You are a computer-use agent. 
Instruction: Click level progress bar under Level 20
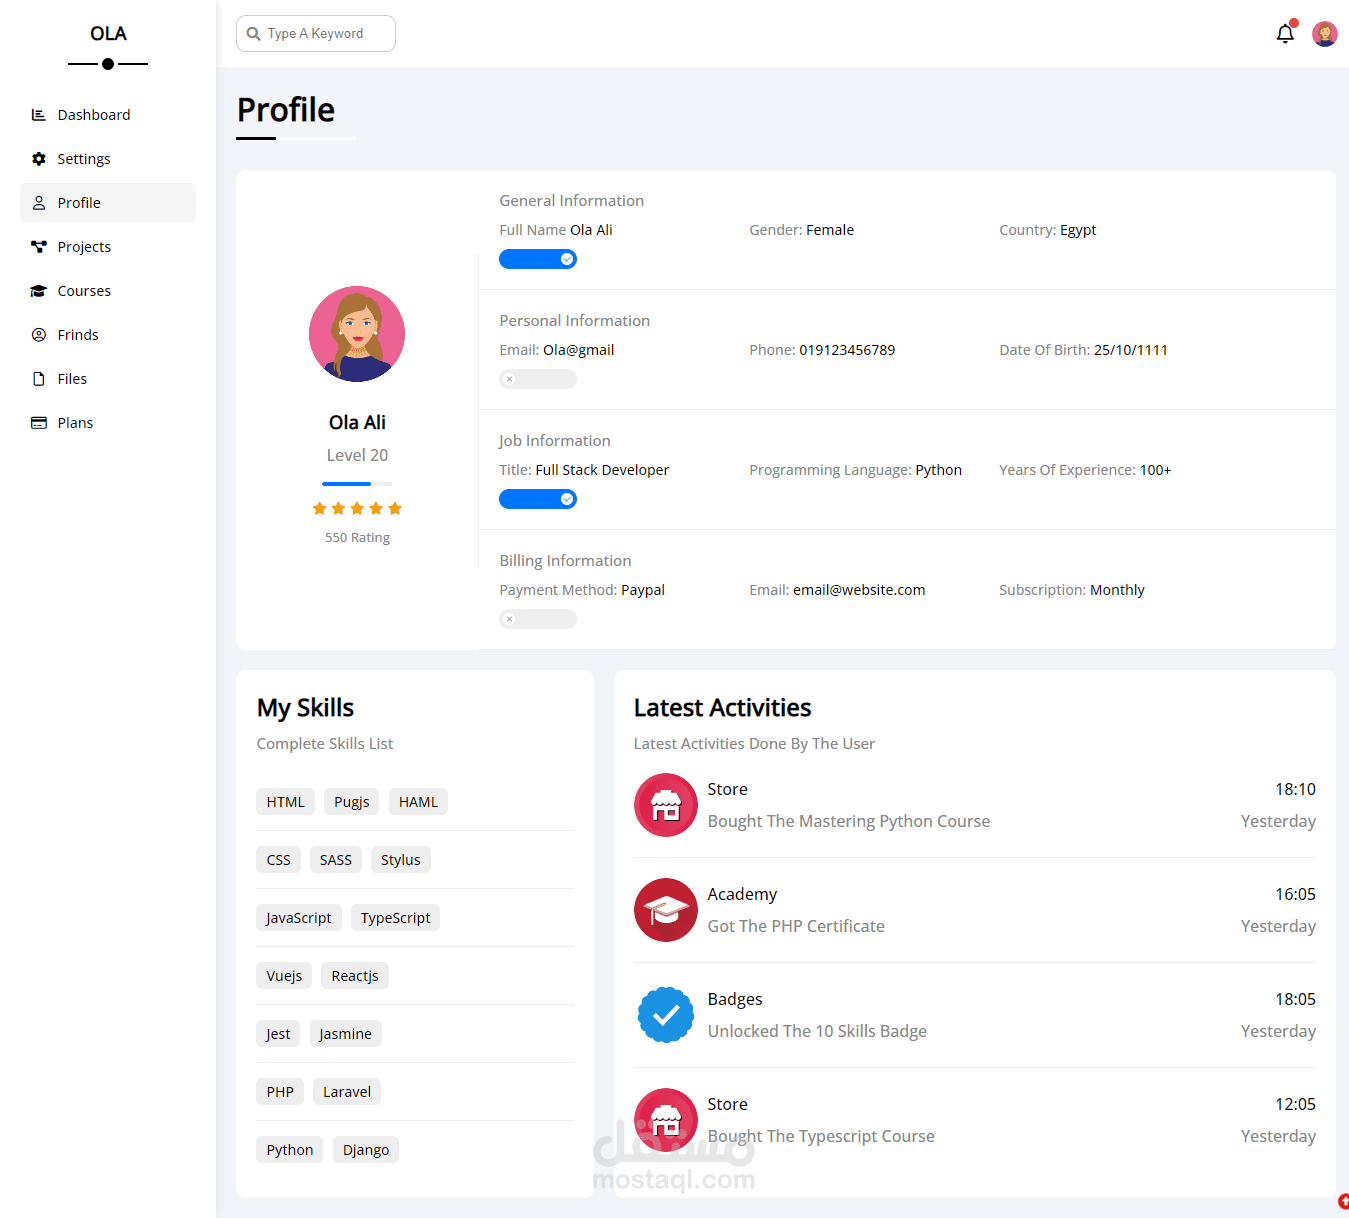pyautogui.click(x=357, y=484)
